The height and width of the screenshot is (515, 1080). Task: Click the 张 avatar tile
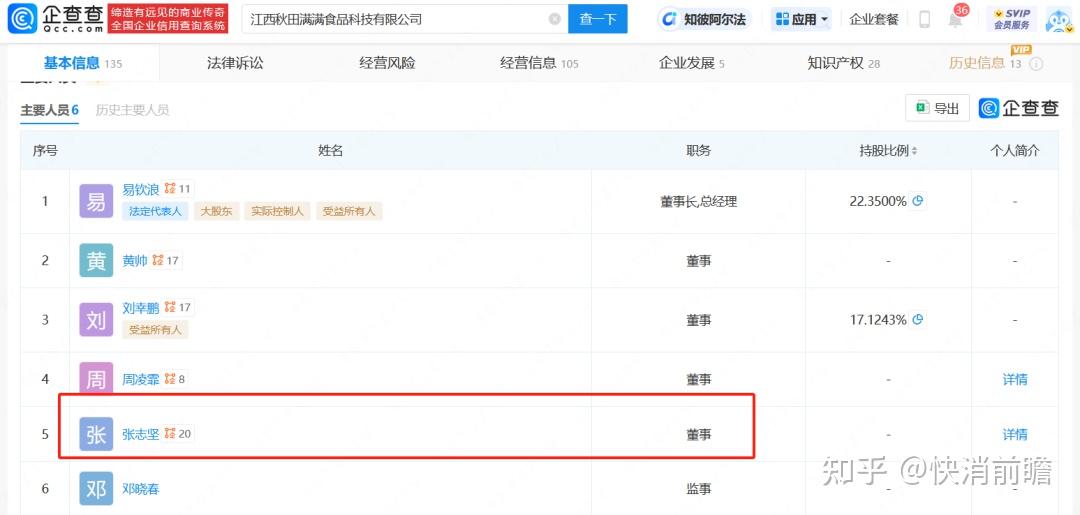[96, 434]
